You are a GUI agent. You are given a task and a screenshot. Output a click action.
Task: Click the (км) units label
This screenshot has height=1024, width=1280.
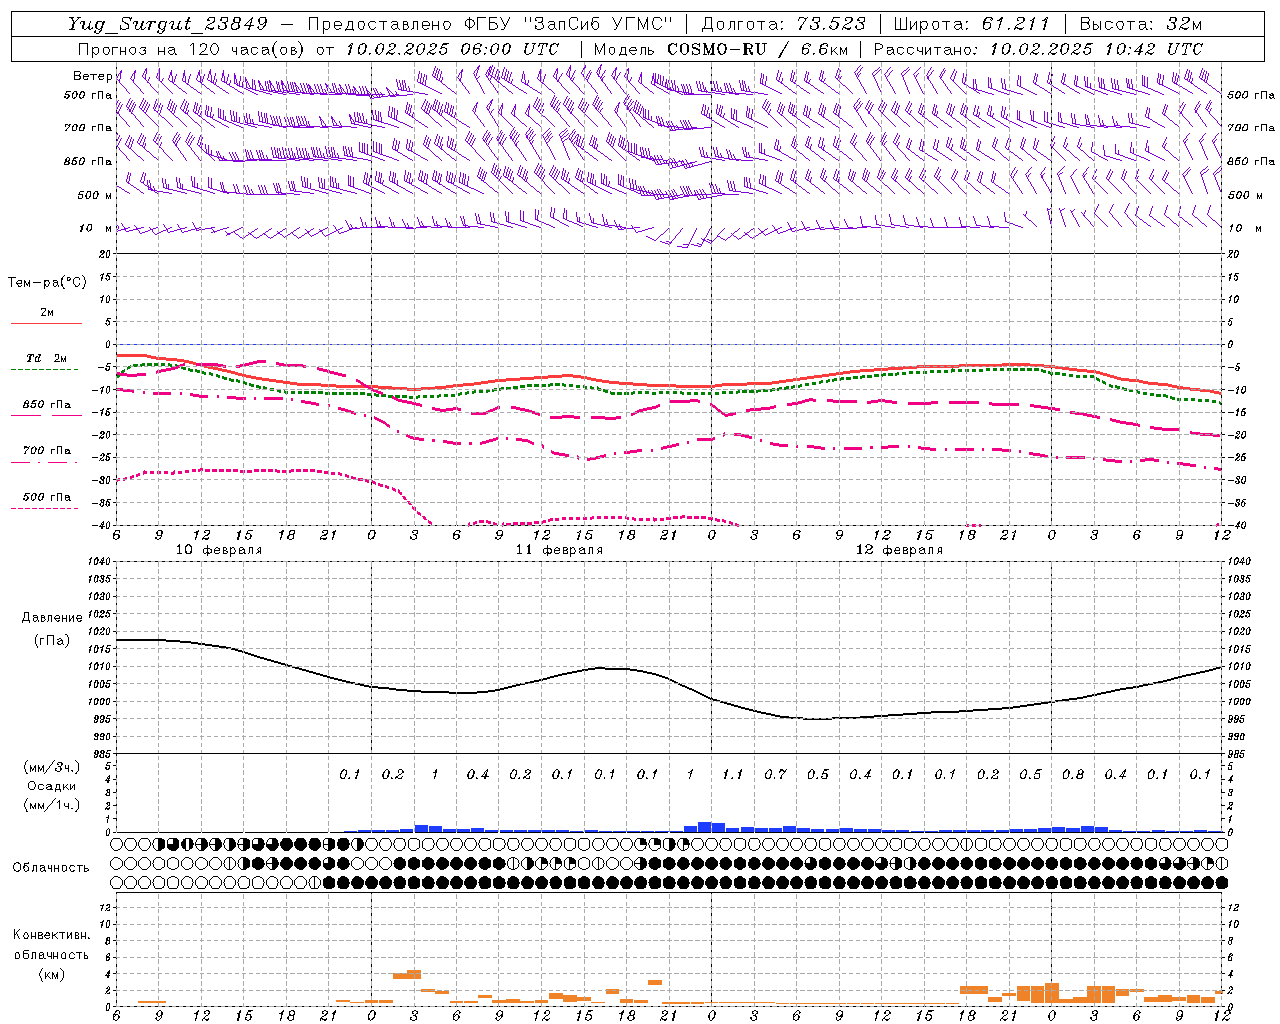pyautogui.click(x=52, y=974)
